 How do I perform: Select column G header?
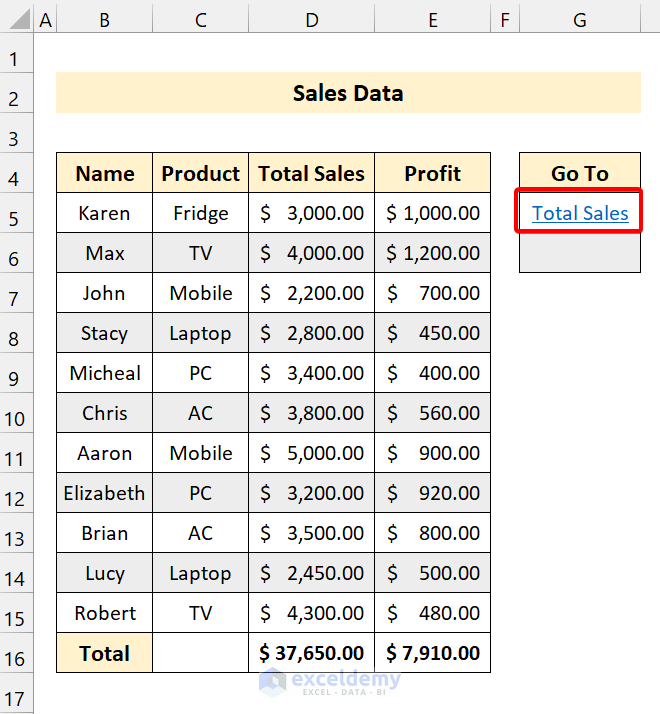point(580,17)
